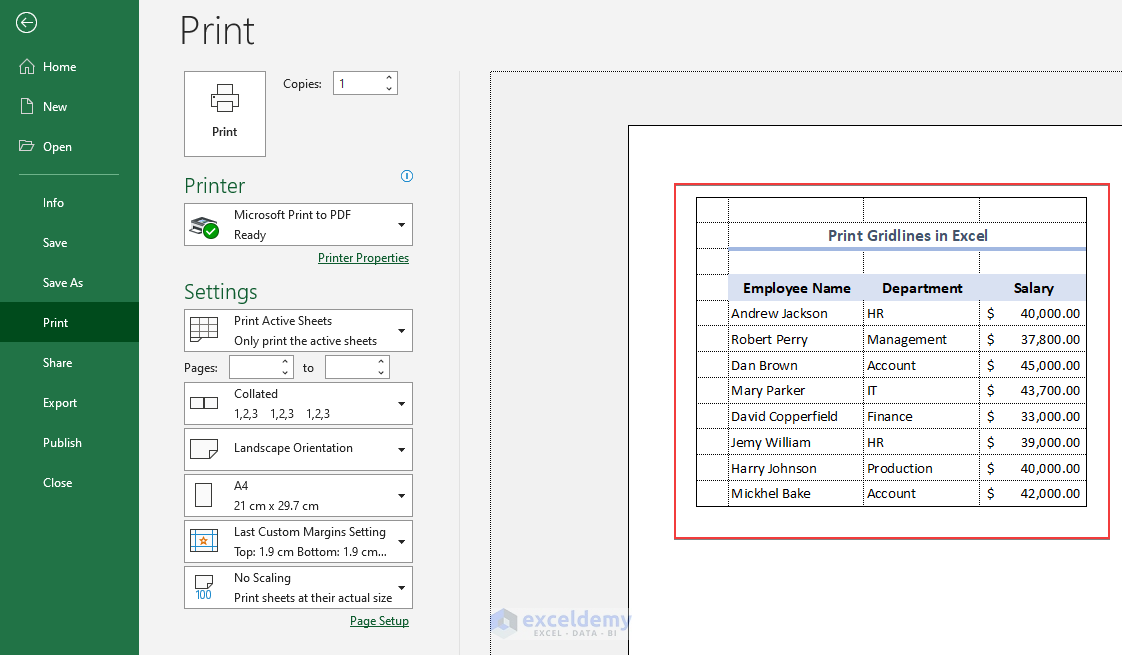Click the custom margins star icon
The width and height of the screenshot is (1122, 655).
click(x=204, y=541)
